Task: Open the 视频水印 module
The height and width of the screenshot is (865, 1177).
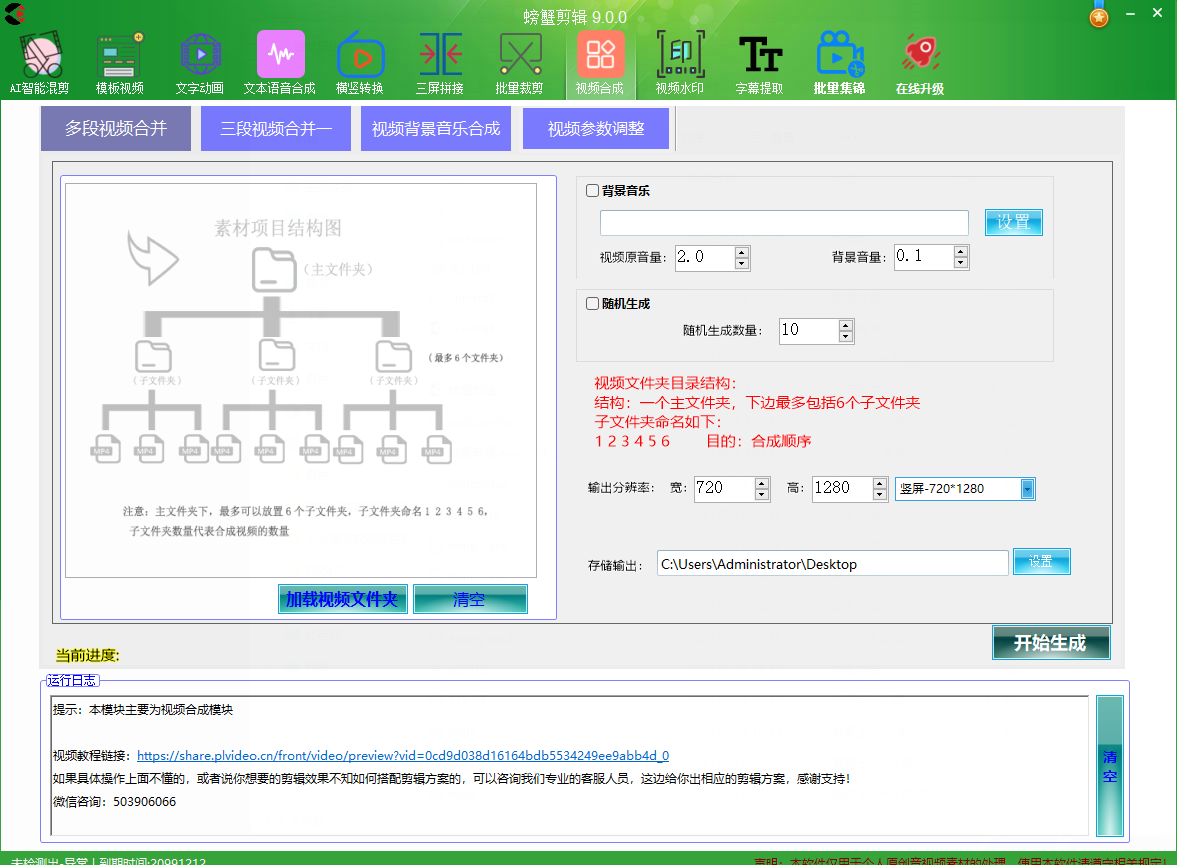Action: click(x=680, y=61)
